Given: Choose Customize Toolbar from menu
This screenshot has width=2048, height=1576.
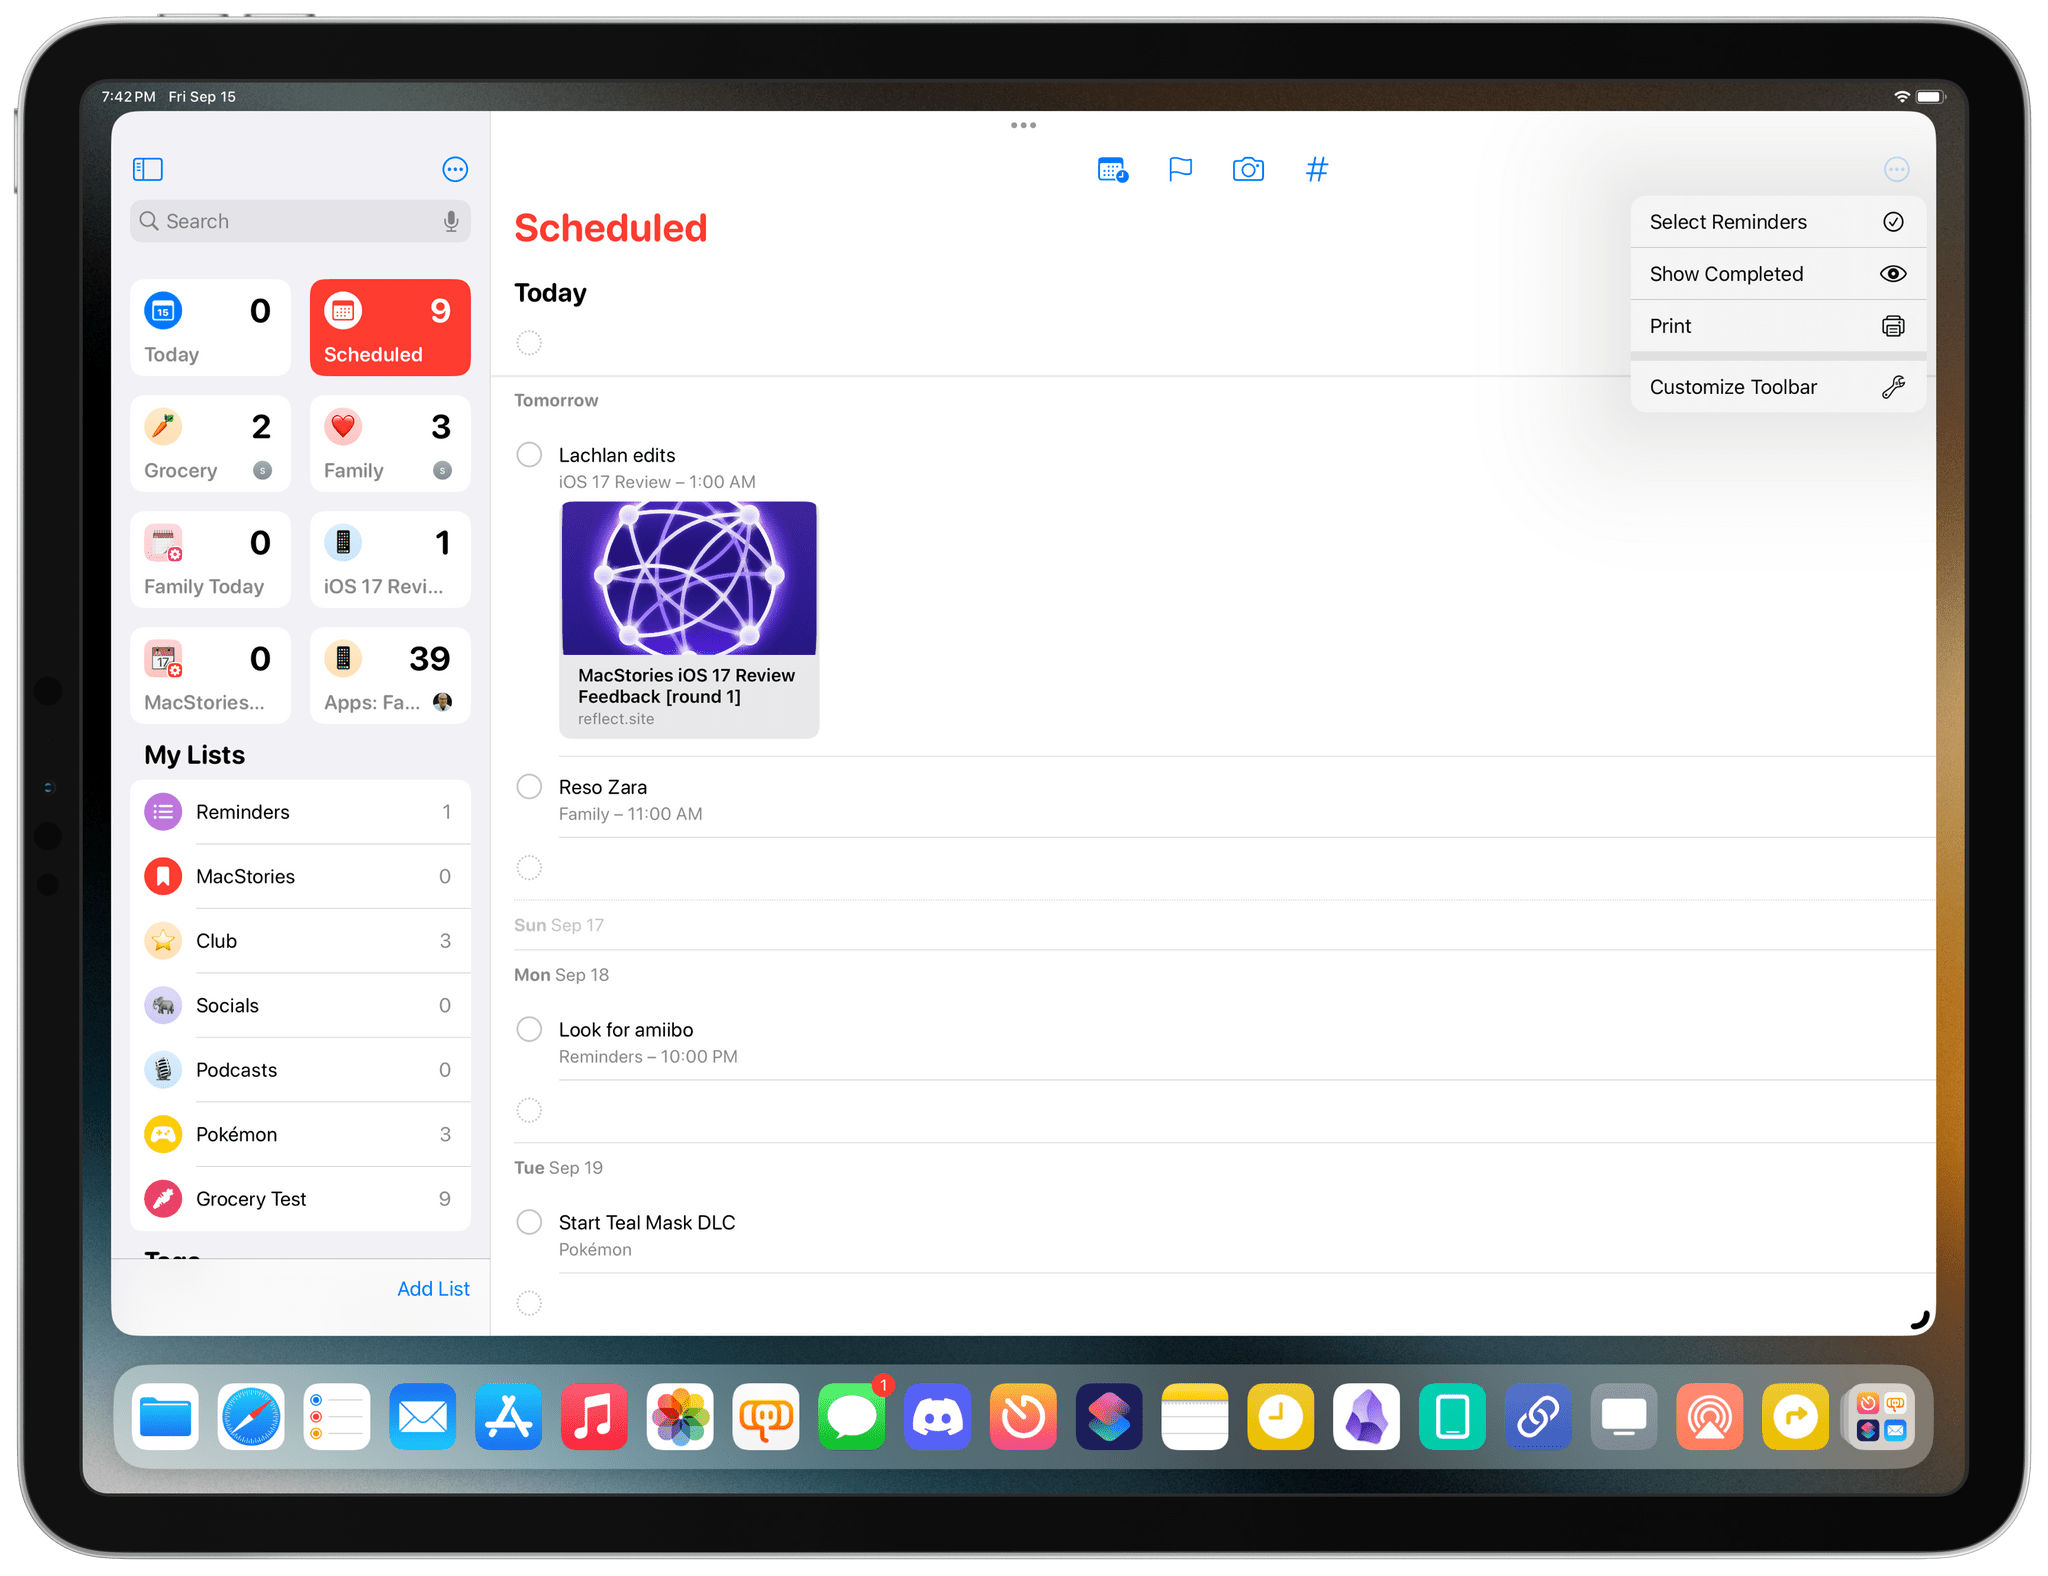Looking at the screenshot, I should [x=1777, y=387].
